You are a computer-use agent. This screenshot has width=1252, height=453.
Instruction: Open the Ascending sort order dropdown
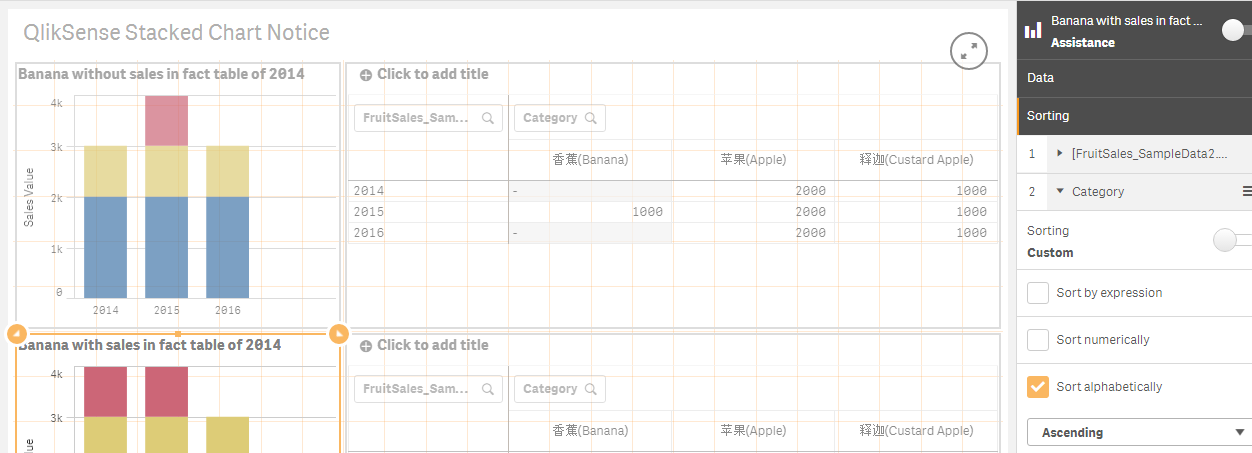[x=1138, y=433]
